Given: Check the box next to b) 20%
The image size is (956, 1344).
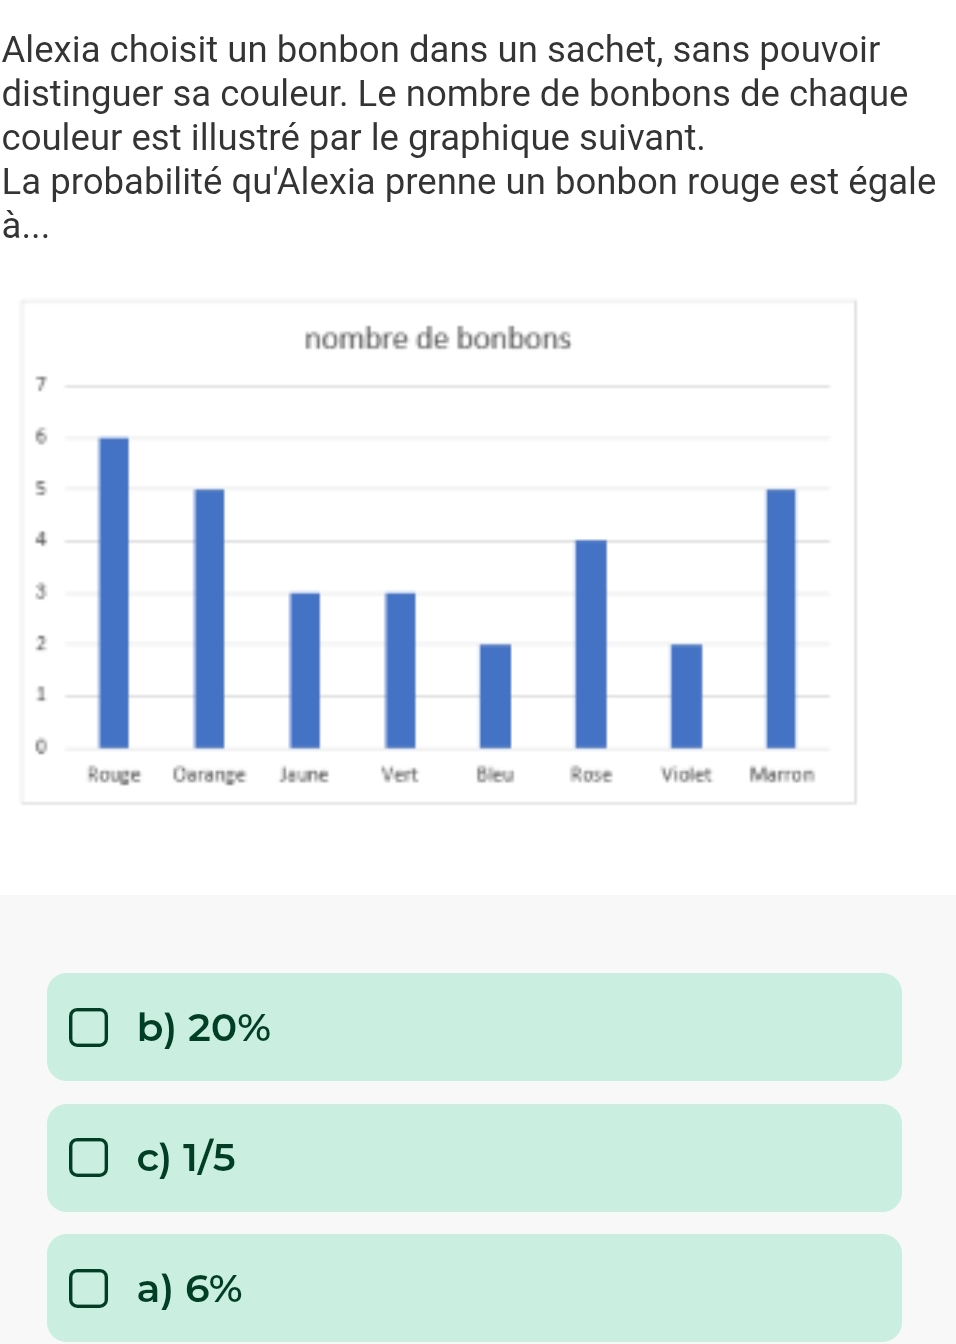Looking at the screenshot, I should (x=88, y=1027).
